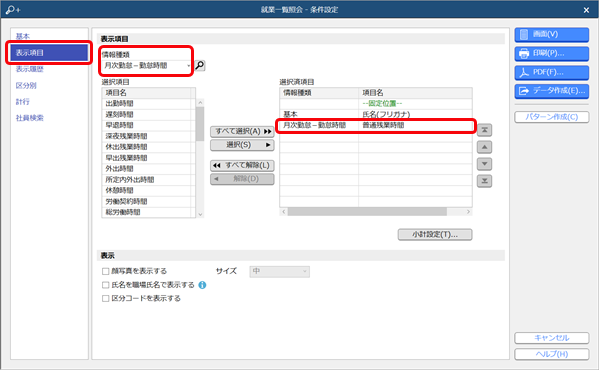Move selected item up one row
Screen dimensions: 599x370
[x=484, y=147]
